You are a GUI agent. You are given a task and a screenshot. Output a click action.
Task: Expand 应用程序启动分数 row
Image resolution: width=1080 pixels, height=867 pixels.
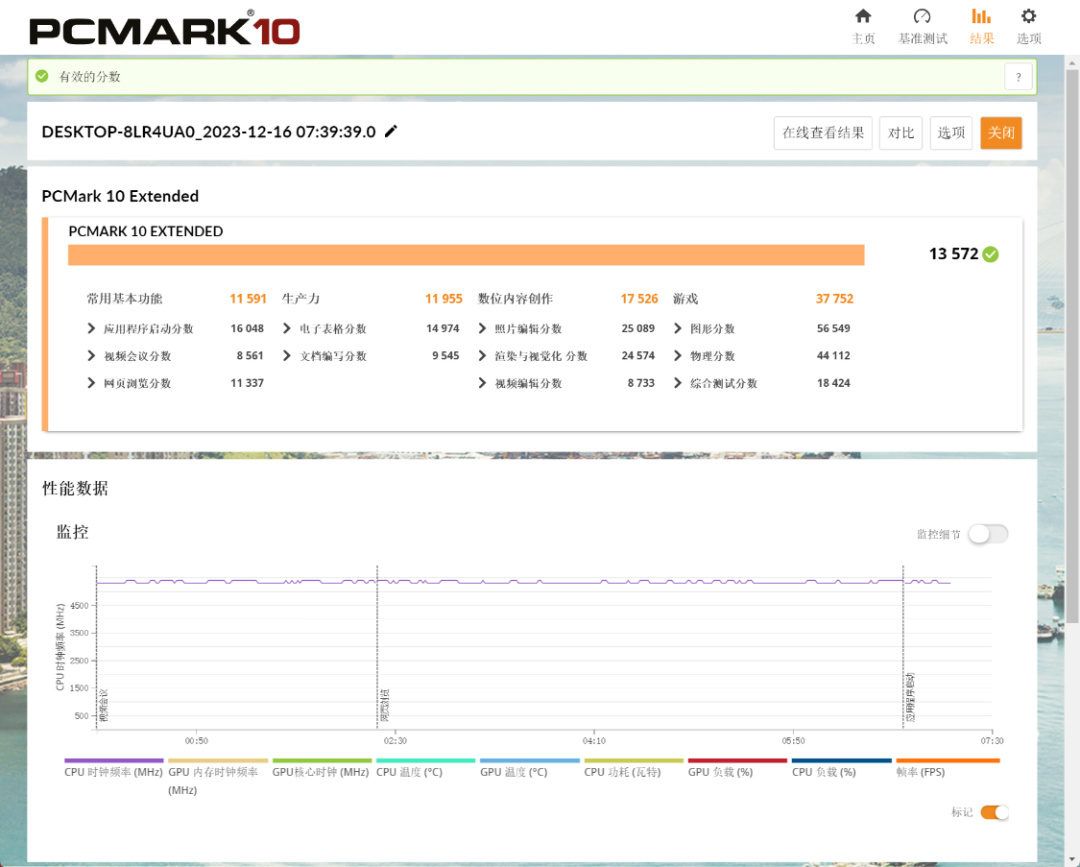click(91, 328)
